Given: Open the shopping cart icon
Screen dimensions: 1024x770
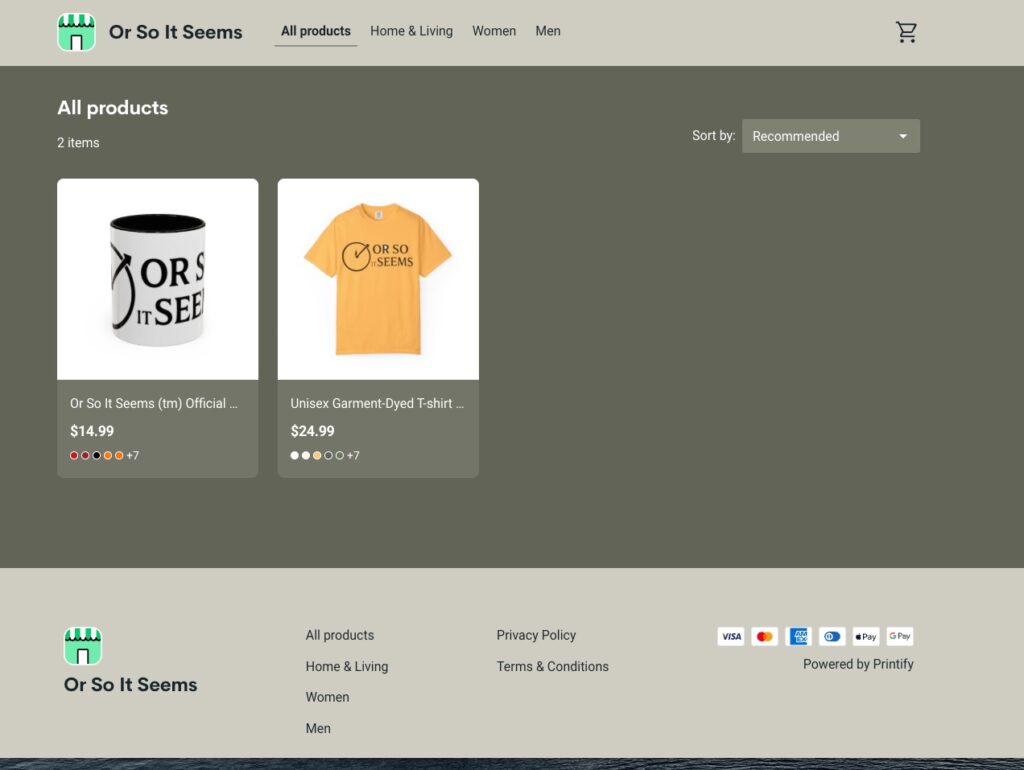Looking at the screenshot, I should tap(906, 31).
